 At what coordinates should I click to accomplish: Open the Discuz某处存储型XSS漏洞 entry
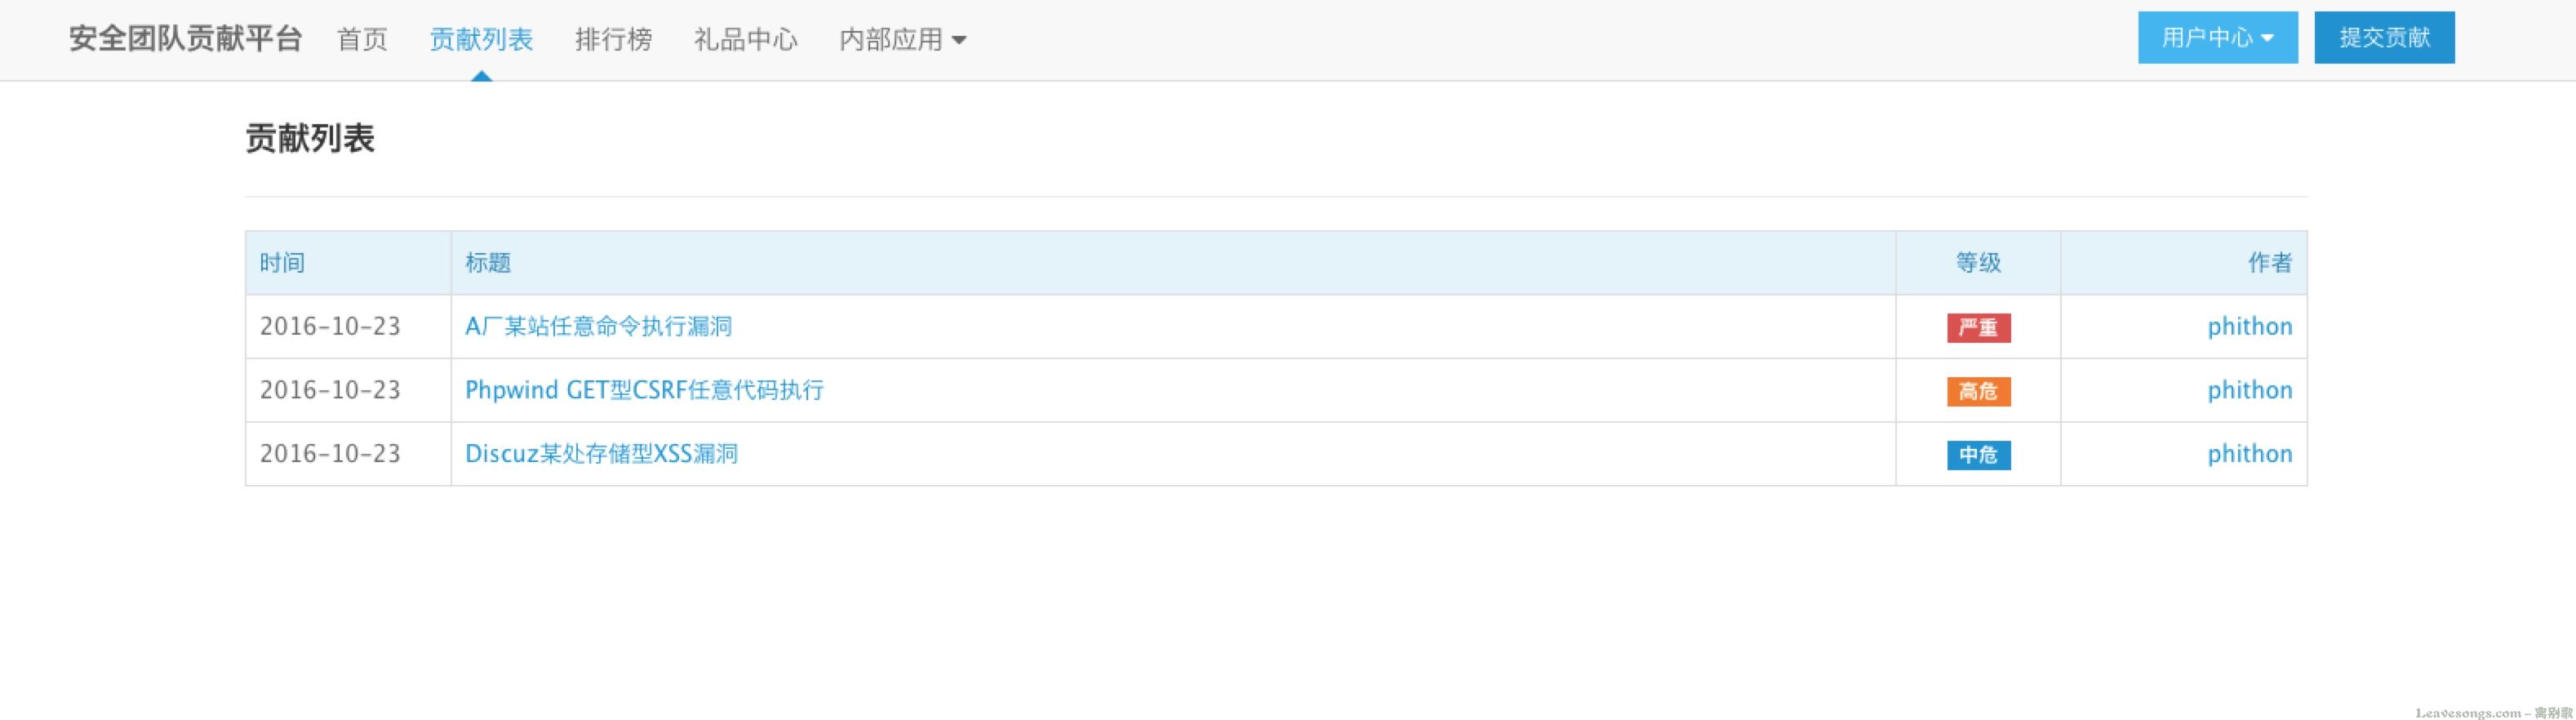point(601,454)
